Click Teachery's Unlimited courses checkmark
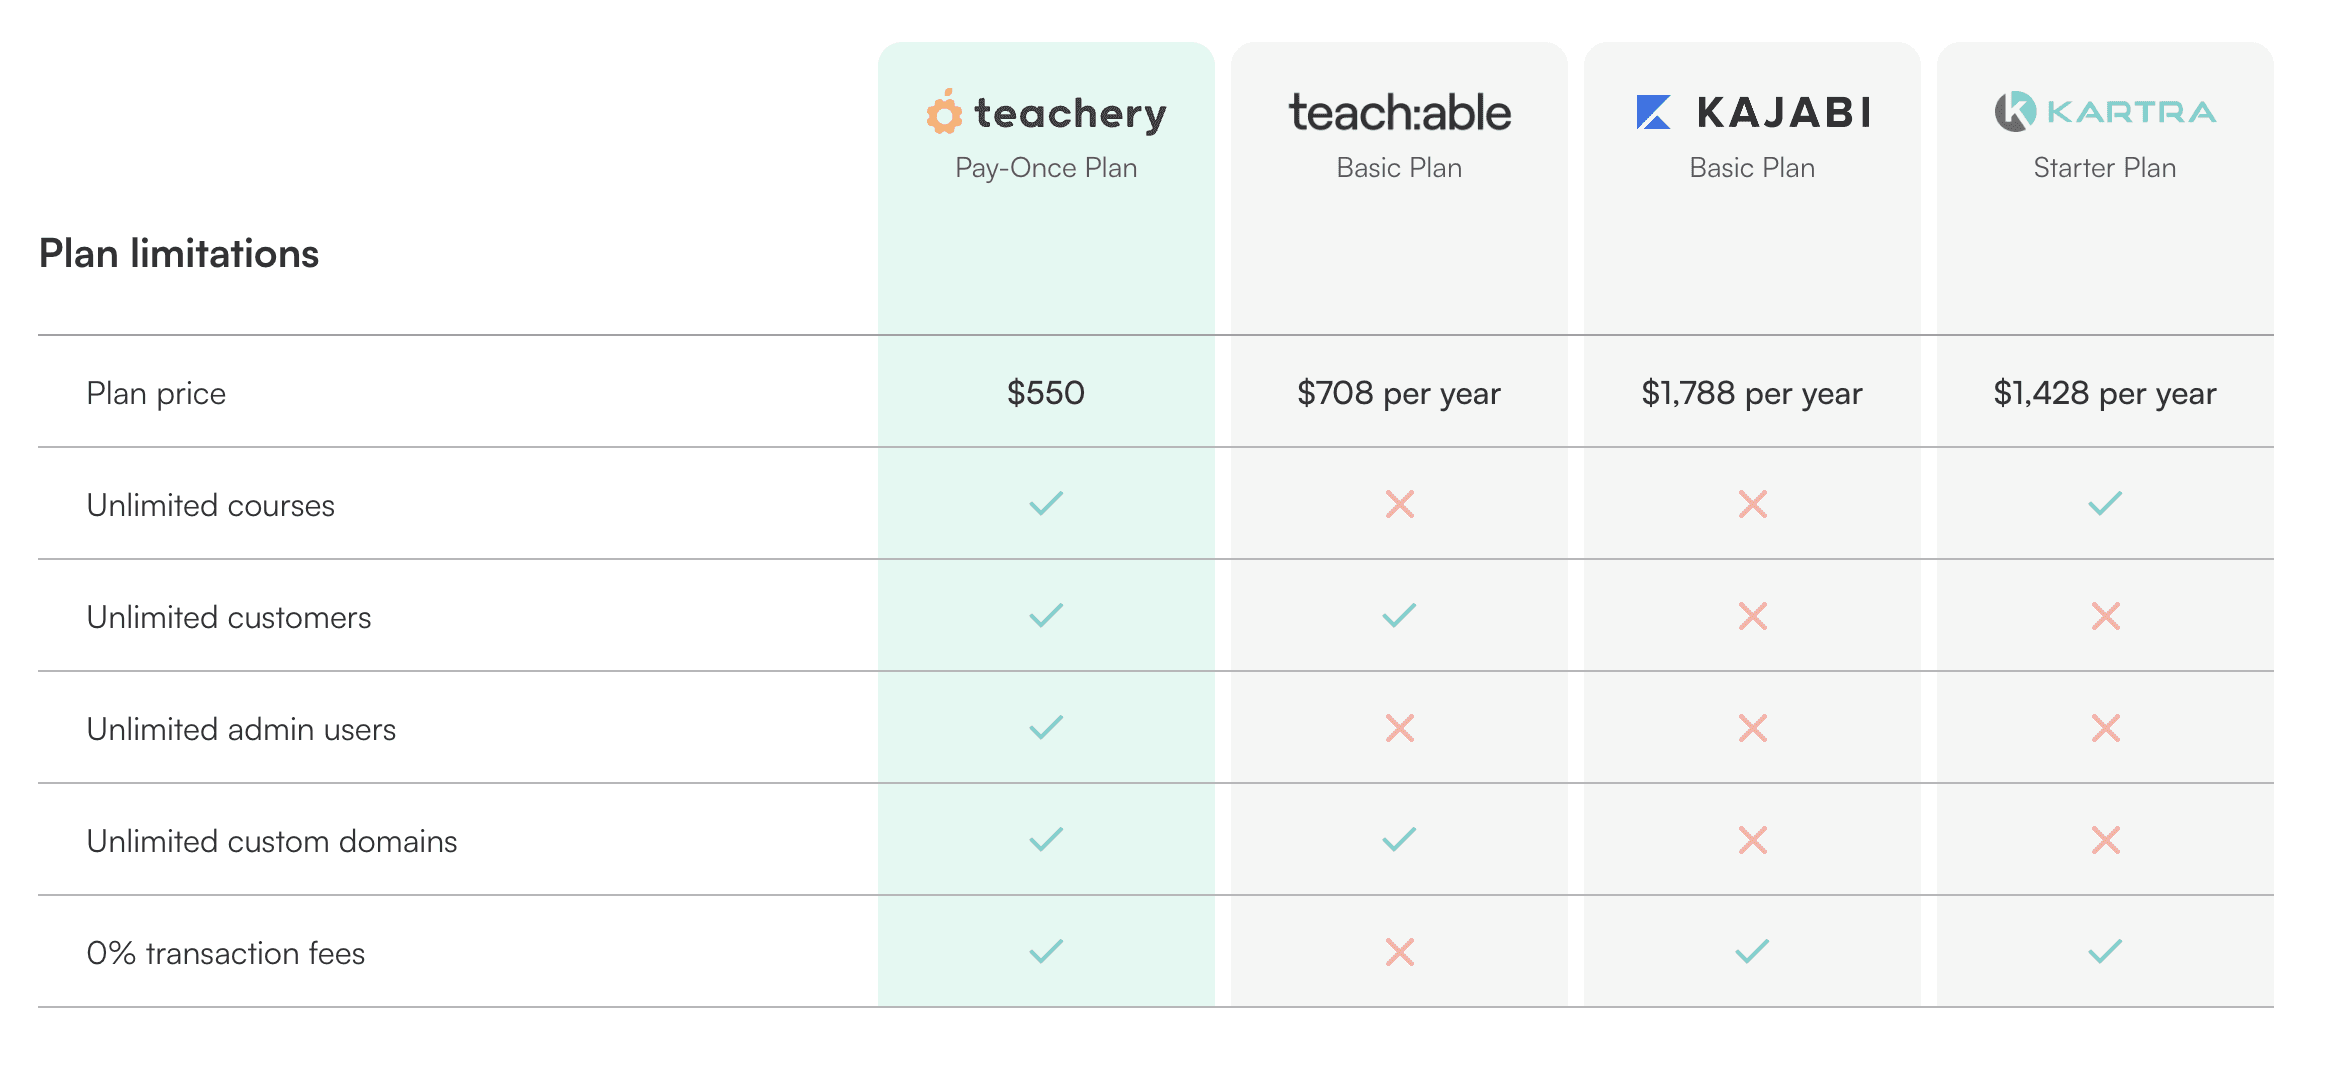This screenshot has height=1078, width=2326. [x=1046, y=503]
